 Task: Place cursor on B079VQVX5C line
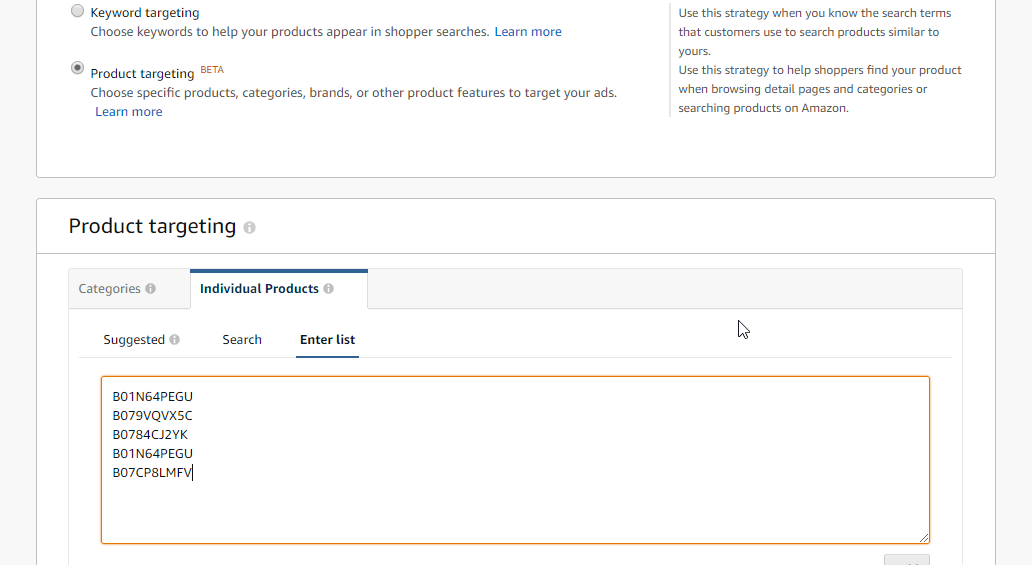(152, 415)
